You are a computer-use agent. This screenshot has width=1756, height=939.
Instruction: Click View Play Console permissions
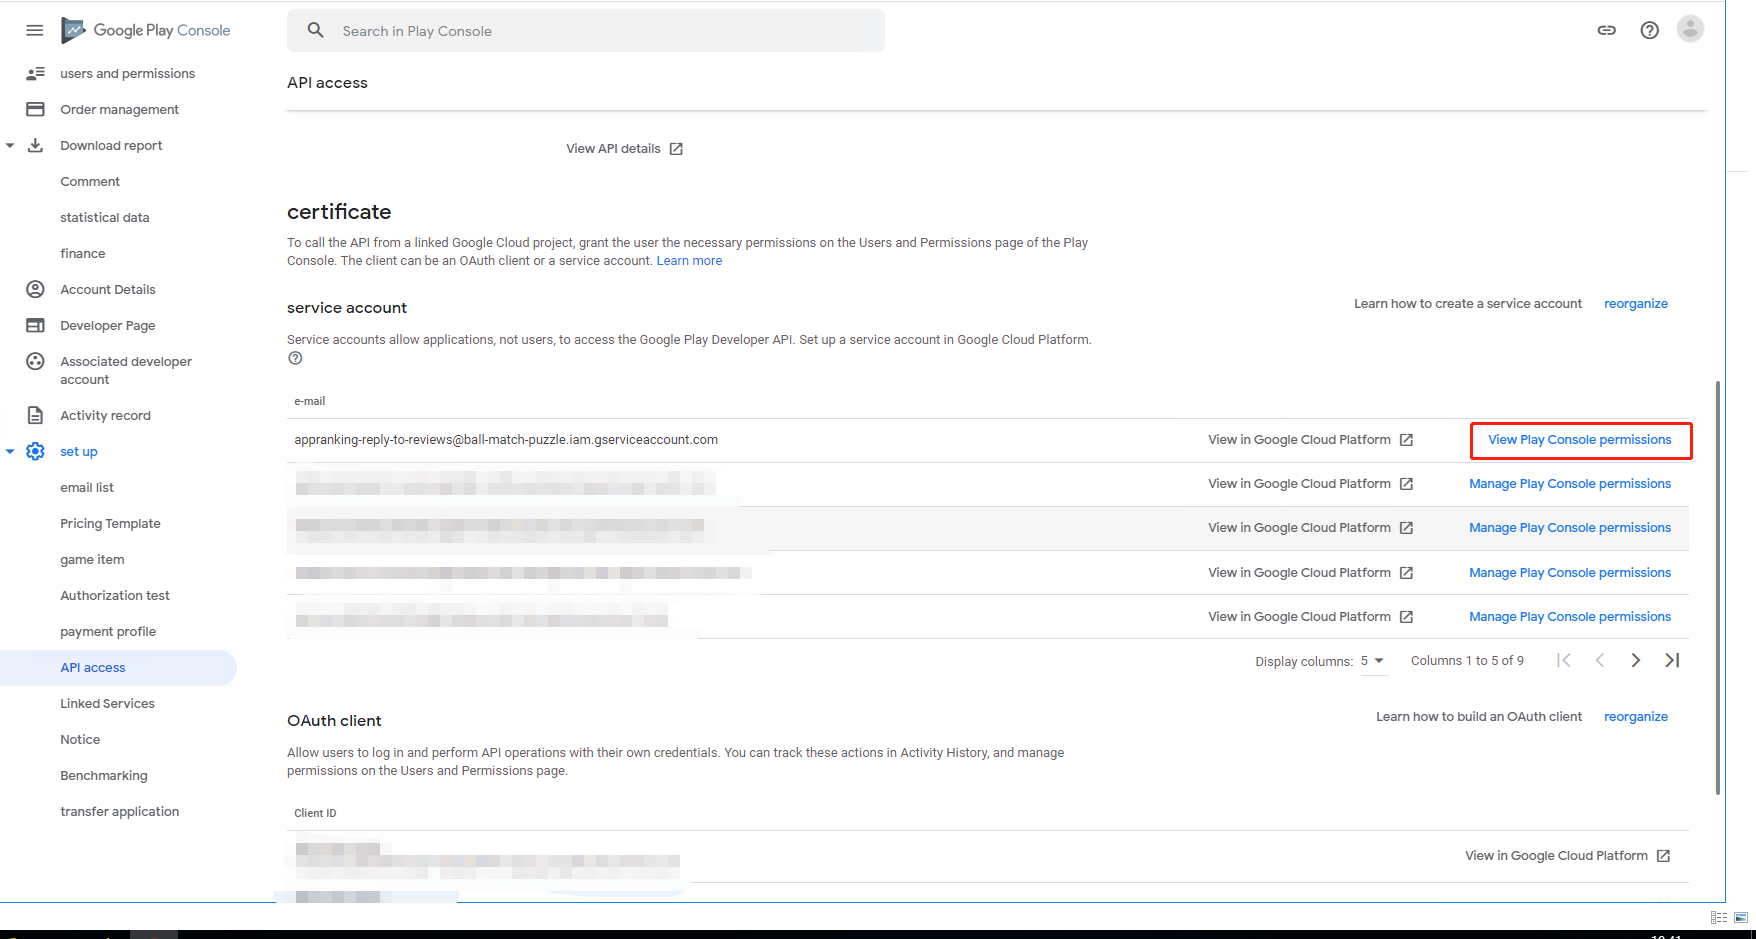1580,440
